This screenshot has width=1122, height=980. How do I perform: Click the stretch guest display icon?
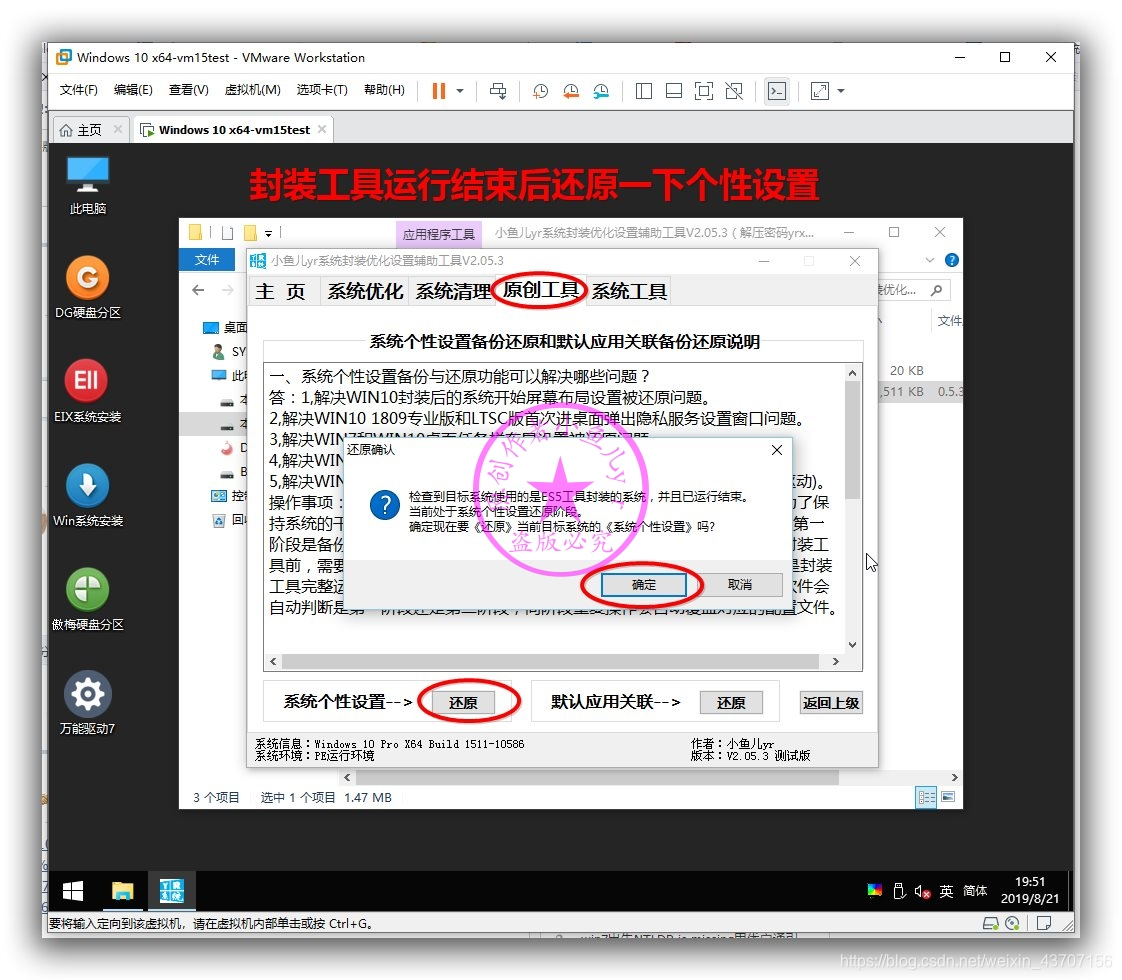tap(820, 91)
